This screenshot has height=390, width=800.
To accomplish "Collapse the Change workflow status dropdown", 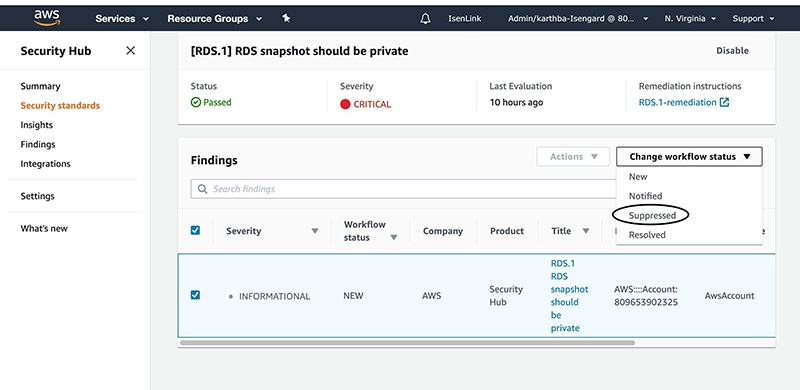I will tap(689, 157).
